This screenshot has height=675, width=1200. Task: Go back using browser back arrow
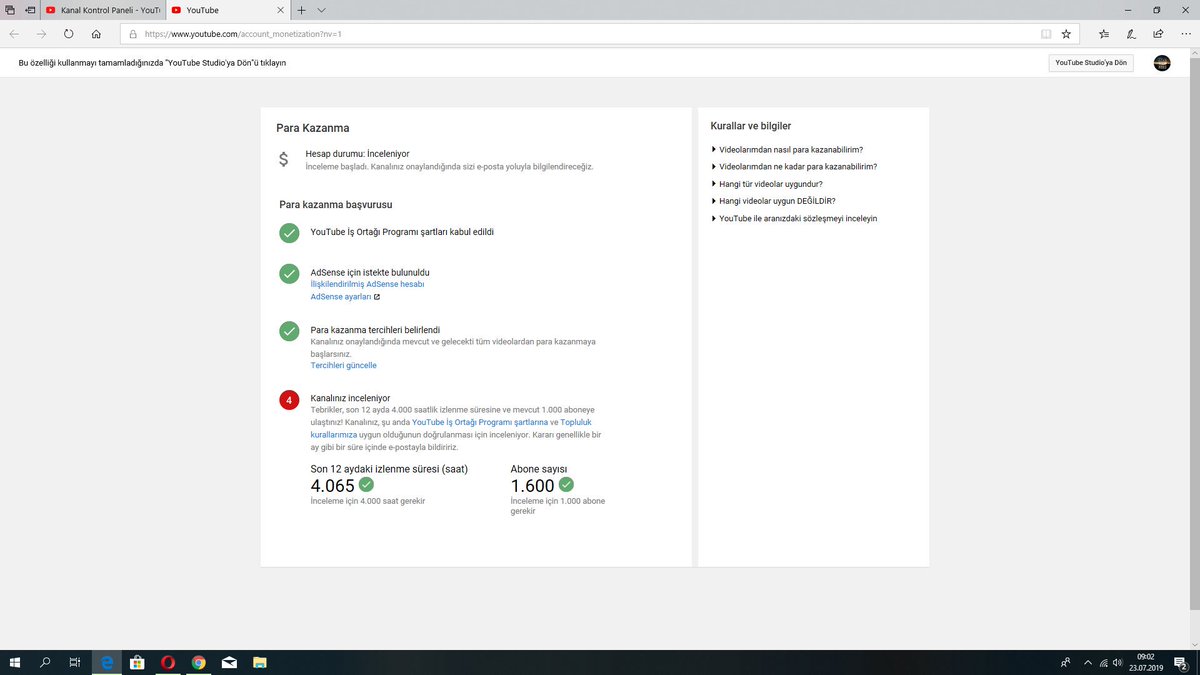[x=14, y=33]
